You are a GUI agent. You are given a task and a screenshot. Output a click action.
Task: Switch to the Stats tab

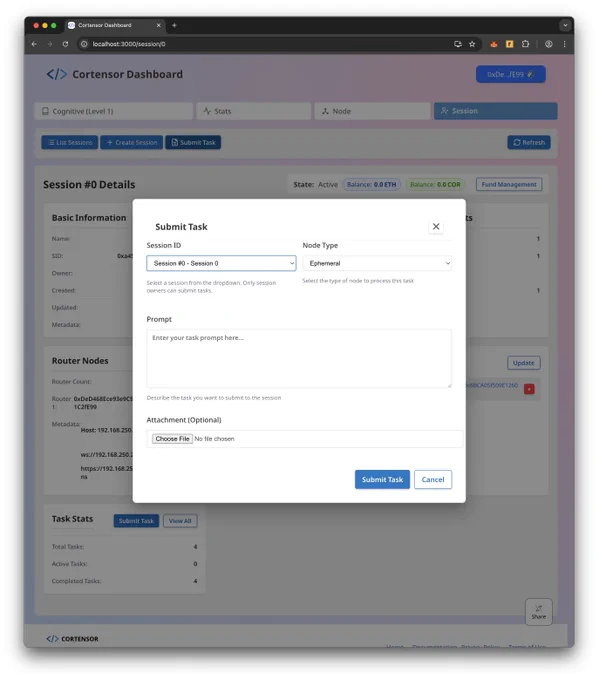254,111
